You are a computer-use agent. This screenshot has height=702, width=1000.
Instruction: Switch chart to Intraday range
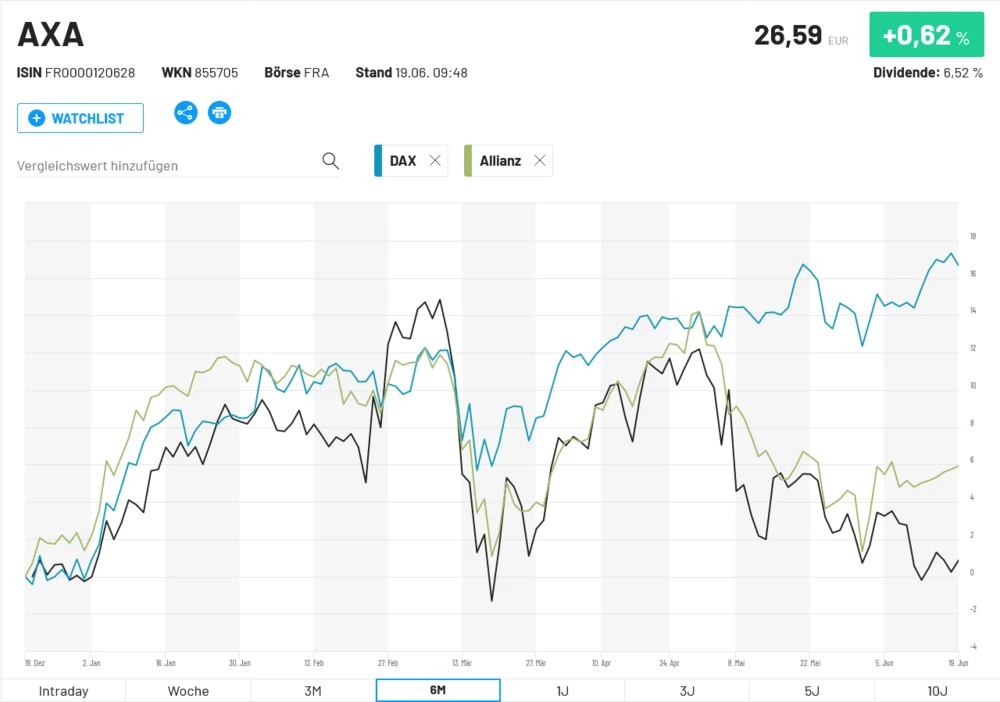[63, 691]
